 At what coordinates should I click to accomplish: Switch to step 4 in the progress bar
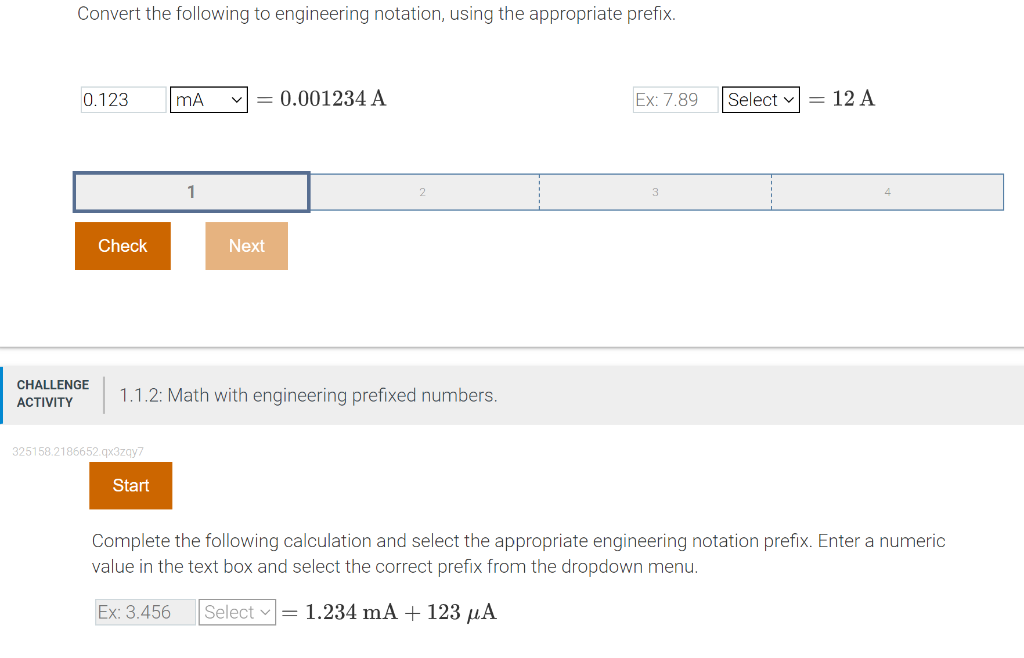[887, 191]
